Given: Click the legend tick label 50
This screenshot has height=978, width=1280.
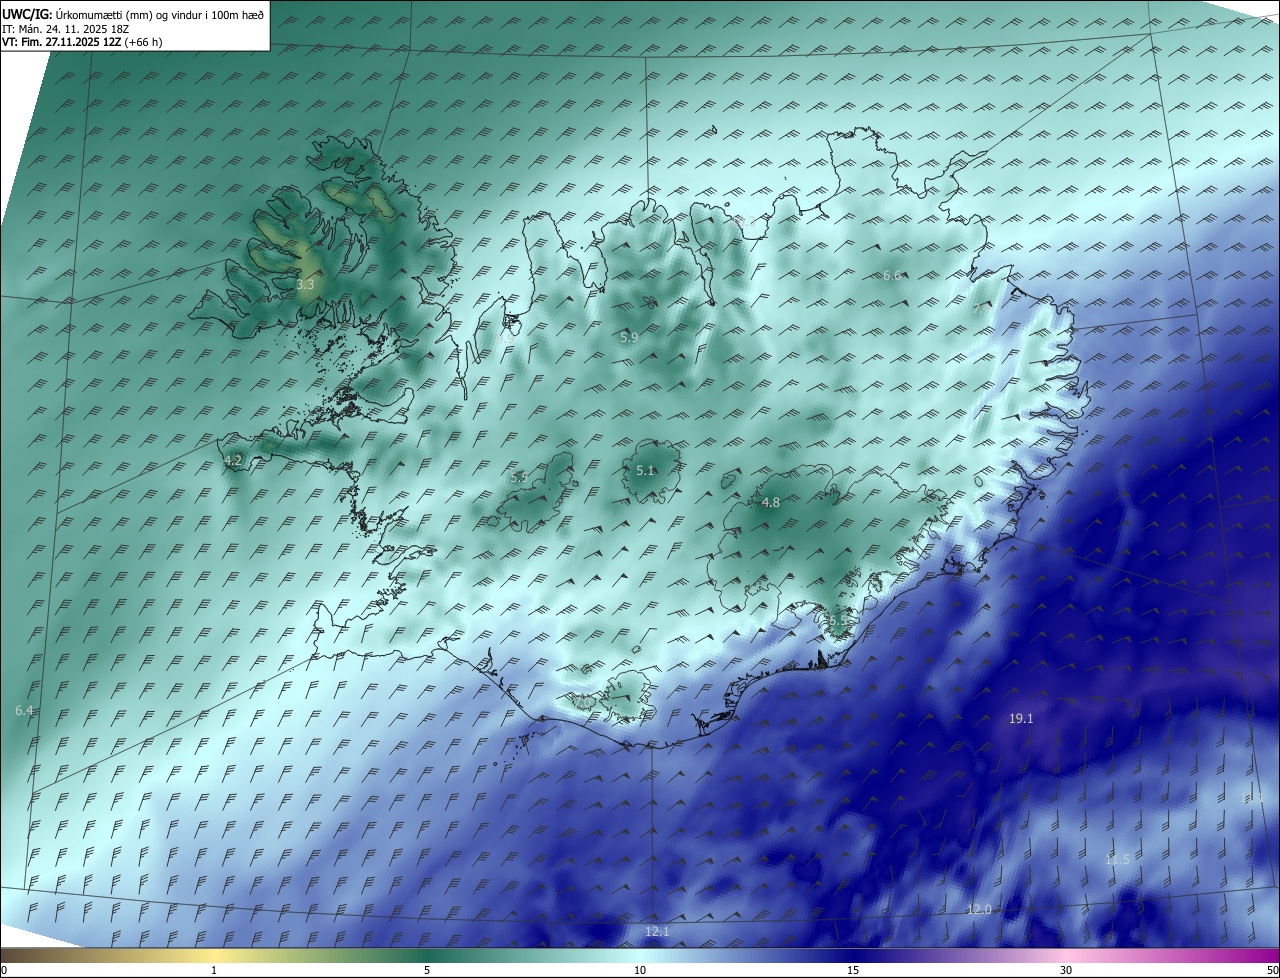Looking at the screenshot, I should click(1272, 970).
